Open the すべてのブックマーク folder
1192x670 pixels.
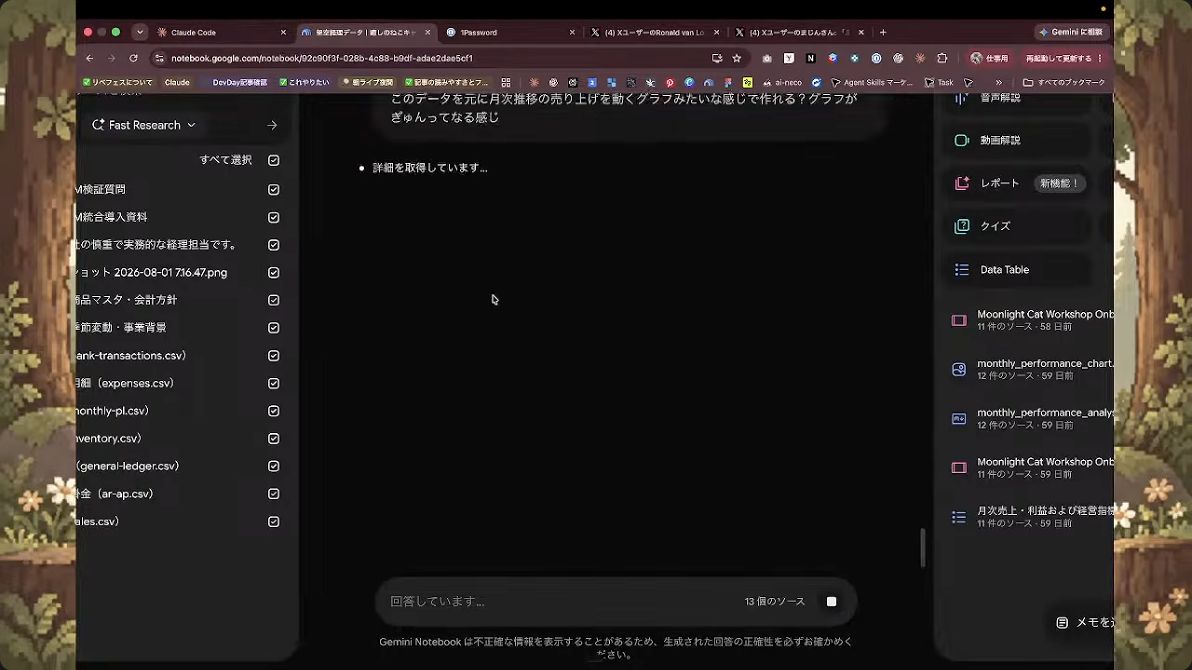[1064, 82]
